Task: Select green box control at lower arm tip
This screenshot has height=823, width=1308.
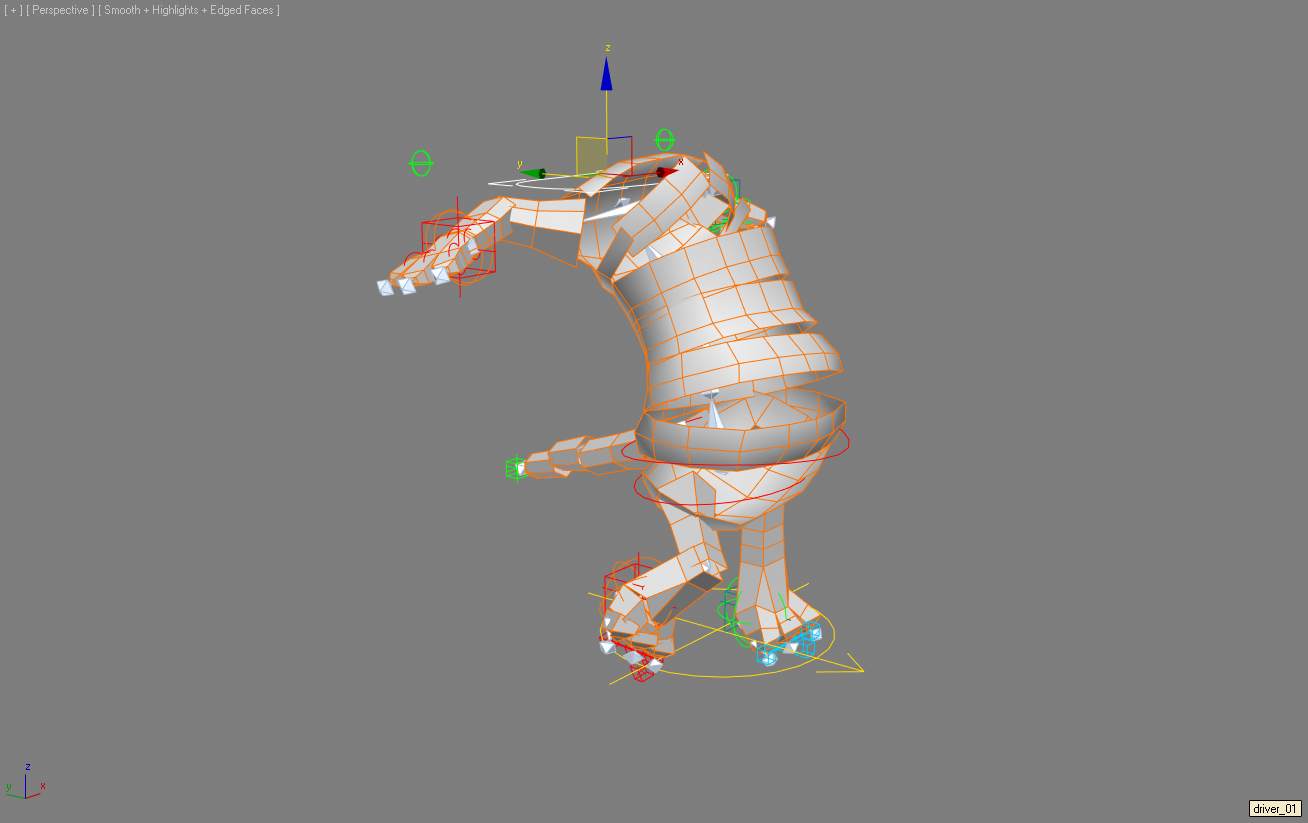Action: pos(516,468)
